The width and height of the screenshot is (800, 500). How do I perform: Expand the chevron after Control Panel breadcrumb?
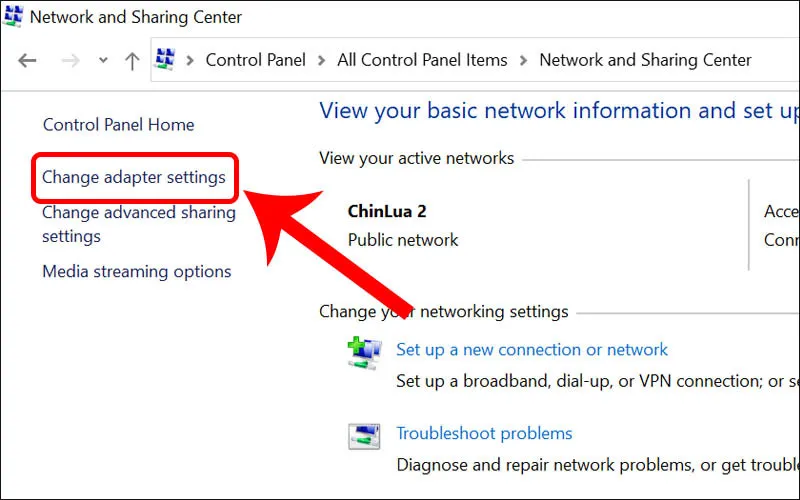322,60
